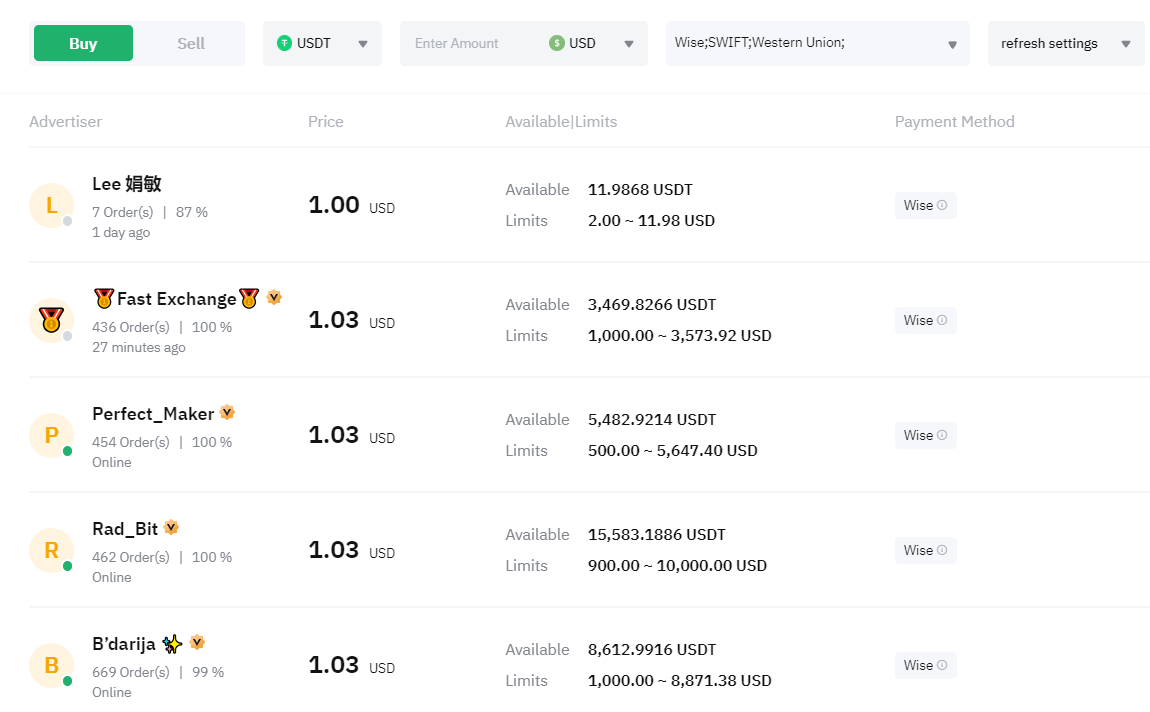Click Lee's yellow L avatar icon
1150x712 pixels.
[x=51, y=206]
